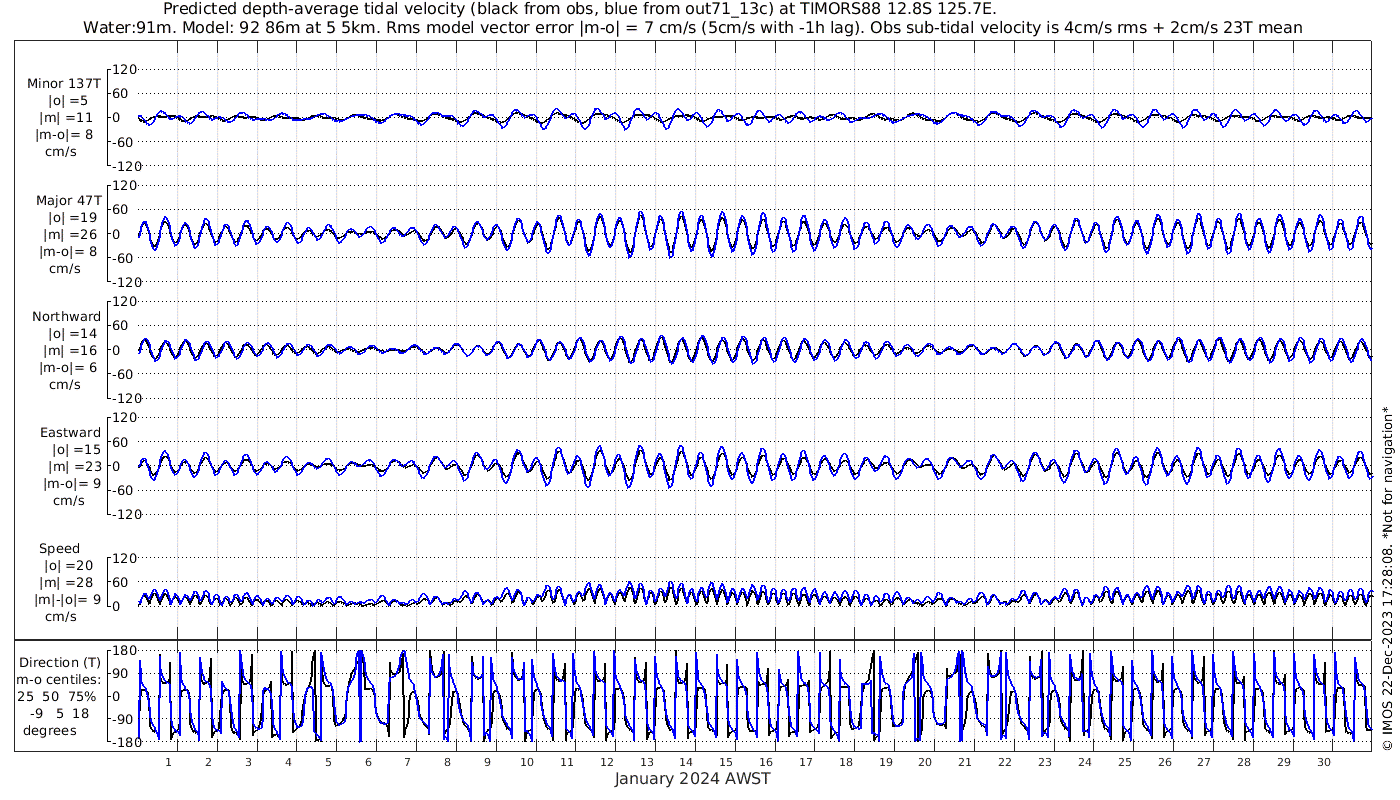
Task: Select the 'Direction (T)' panel label
Action: pyautogui.click(x=61, y=662)
